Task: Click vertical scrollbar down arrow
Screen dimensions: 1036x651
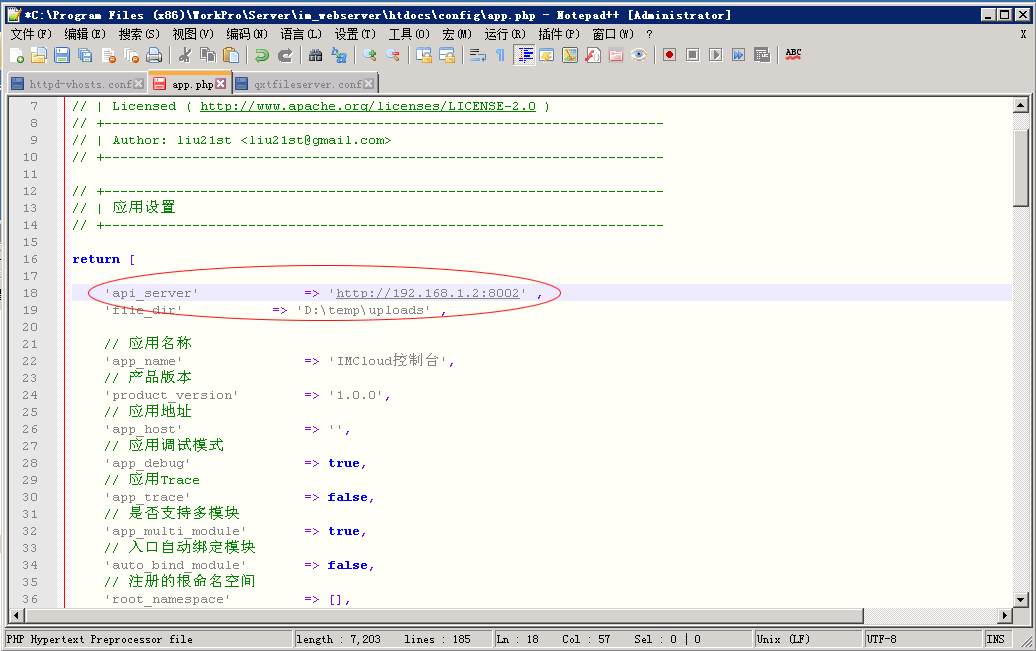Action: pos(1020,599)
